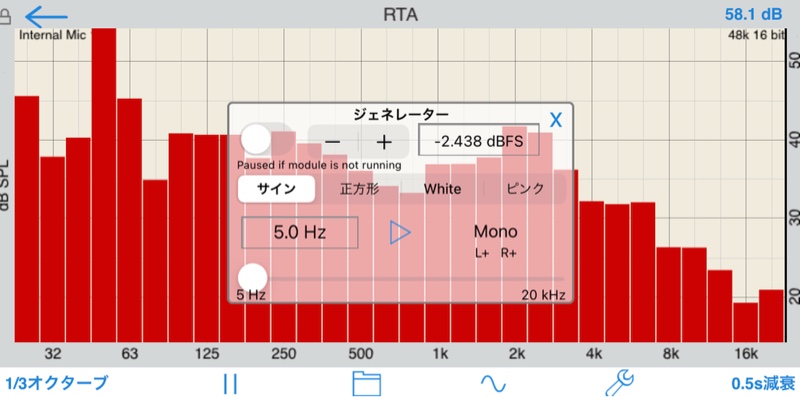This screenshot has width=800, height=397.
Task: Pause the RTA measurement
Action: pos(231,383)
